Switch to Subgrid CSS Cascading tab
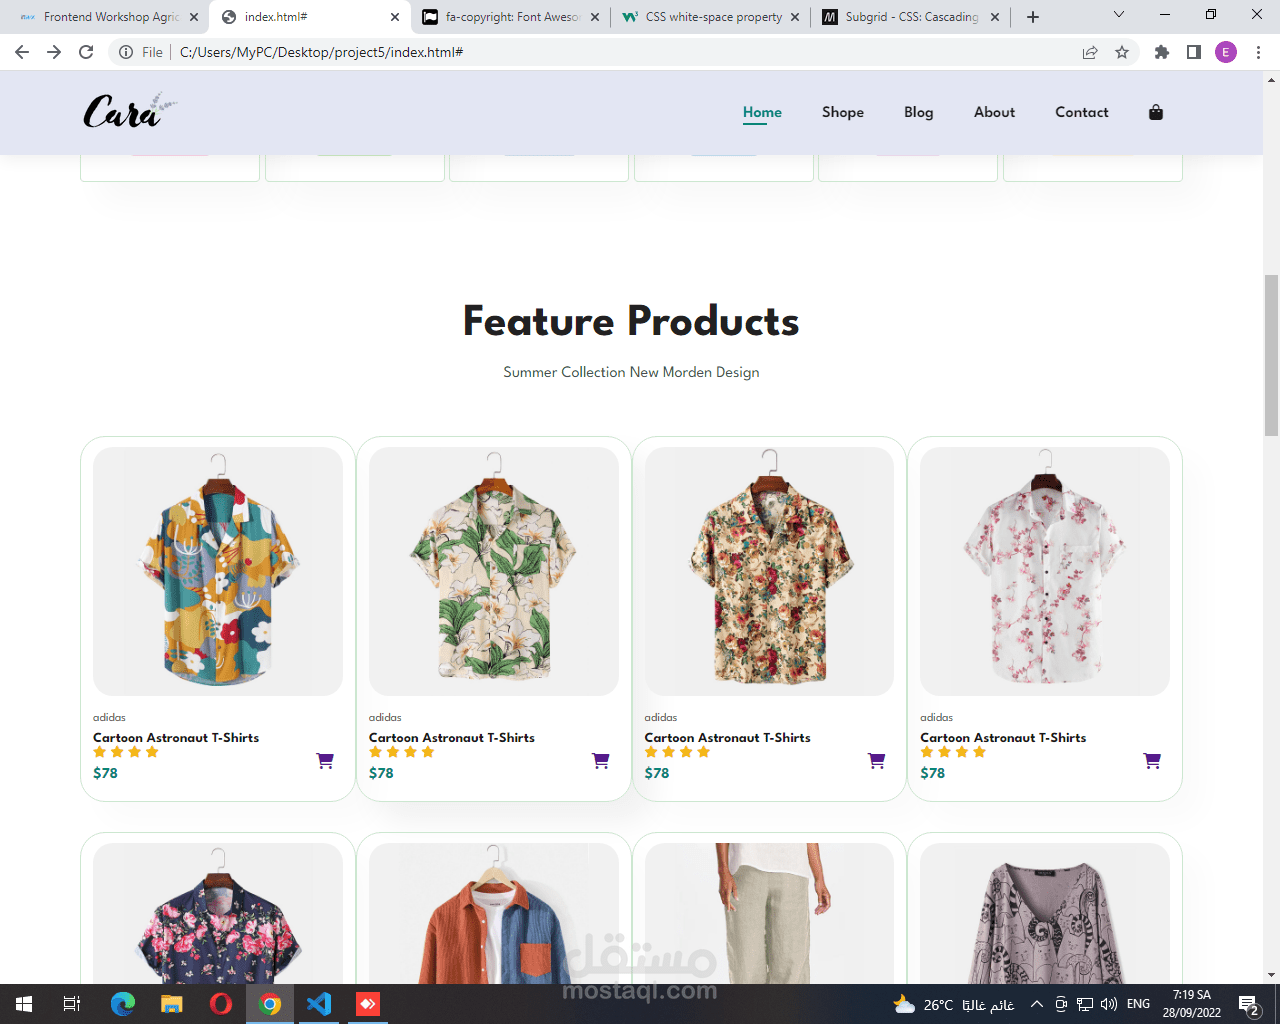This screenshot has height=1024, width=1280. pos(911,17)
